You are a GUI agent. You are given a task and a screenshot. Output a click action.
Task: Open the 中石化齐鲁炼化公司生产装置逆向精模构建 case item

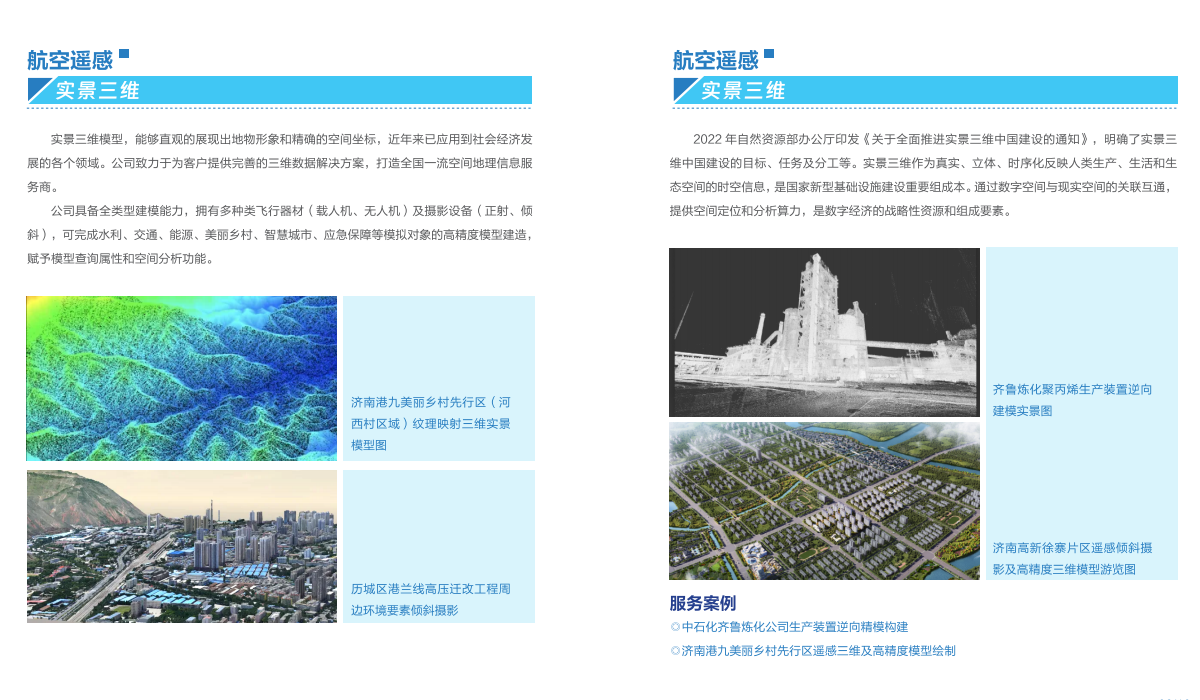click(x=795, y=627)
